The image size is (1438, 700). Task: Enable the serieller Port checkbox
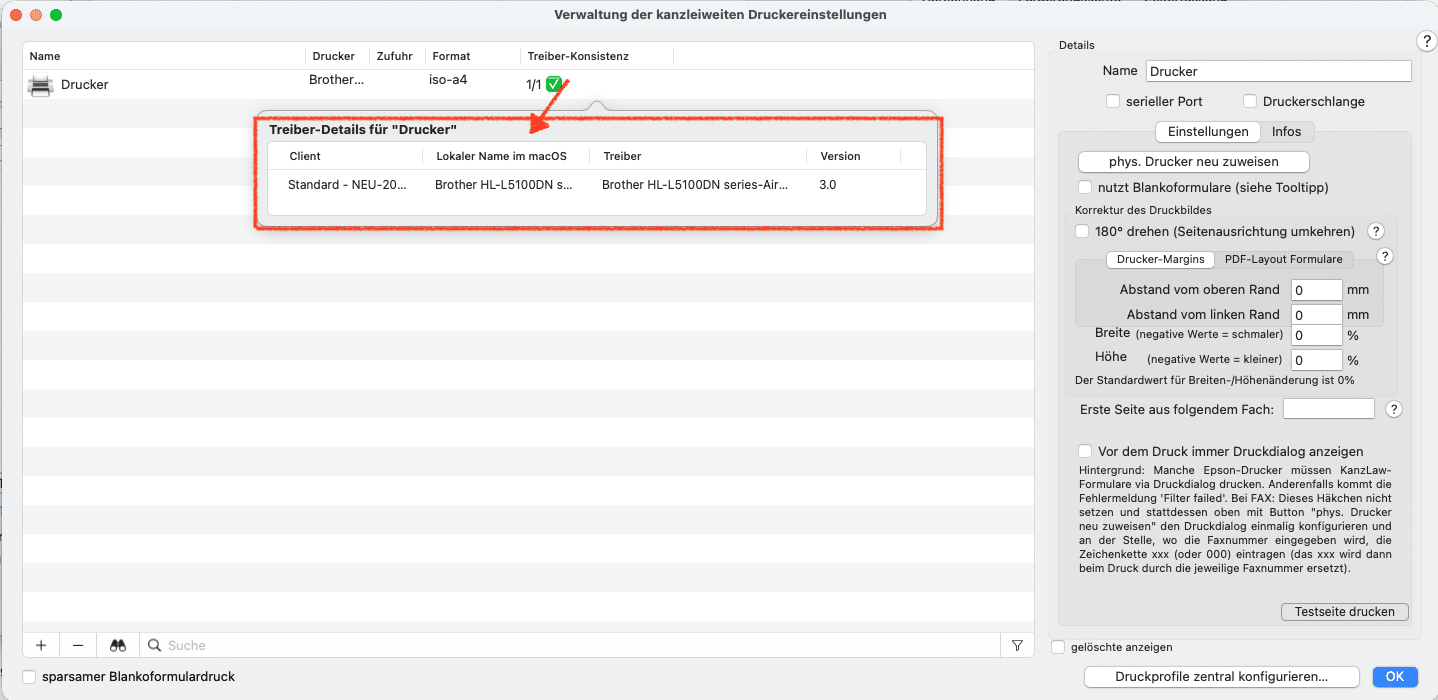click(1113, 101)
